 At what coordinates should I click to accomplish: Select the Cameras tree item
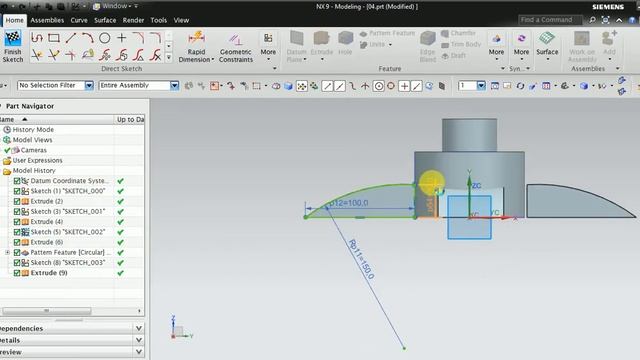point(33,150)
